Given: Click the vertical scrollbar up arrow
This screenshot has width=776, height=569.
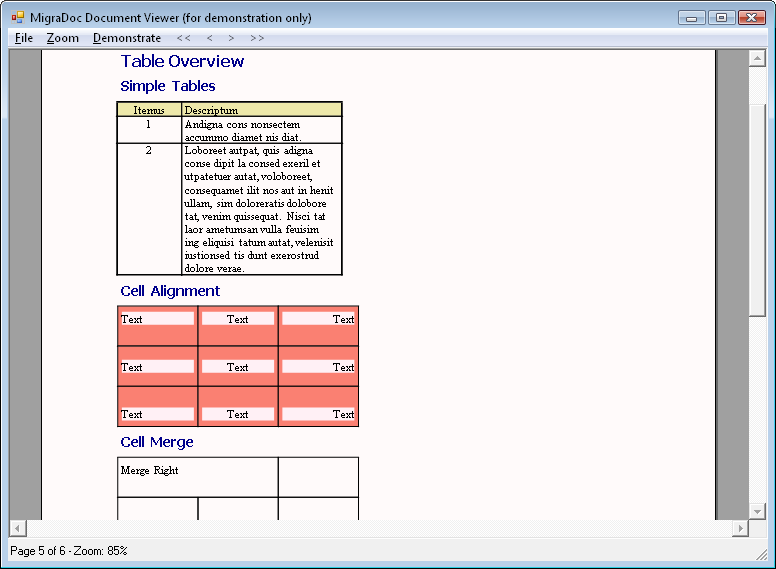Looking at the screenshot, I should (757, 58).
